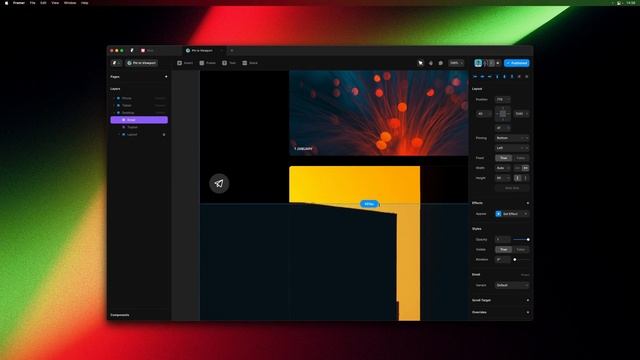Add a Scroll Target with plus icon
The height and width of the screenshot is (360, 640).
tap(527, 300)
